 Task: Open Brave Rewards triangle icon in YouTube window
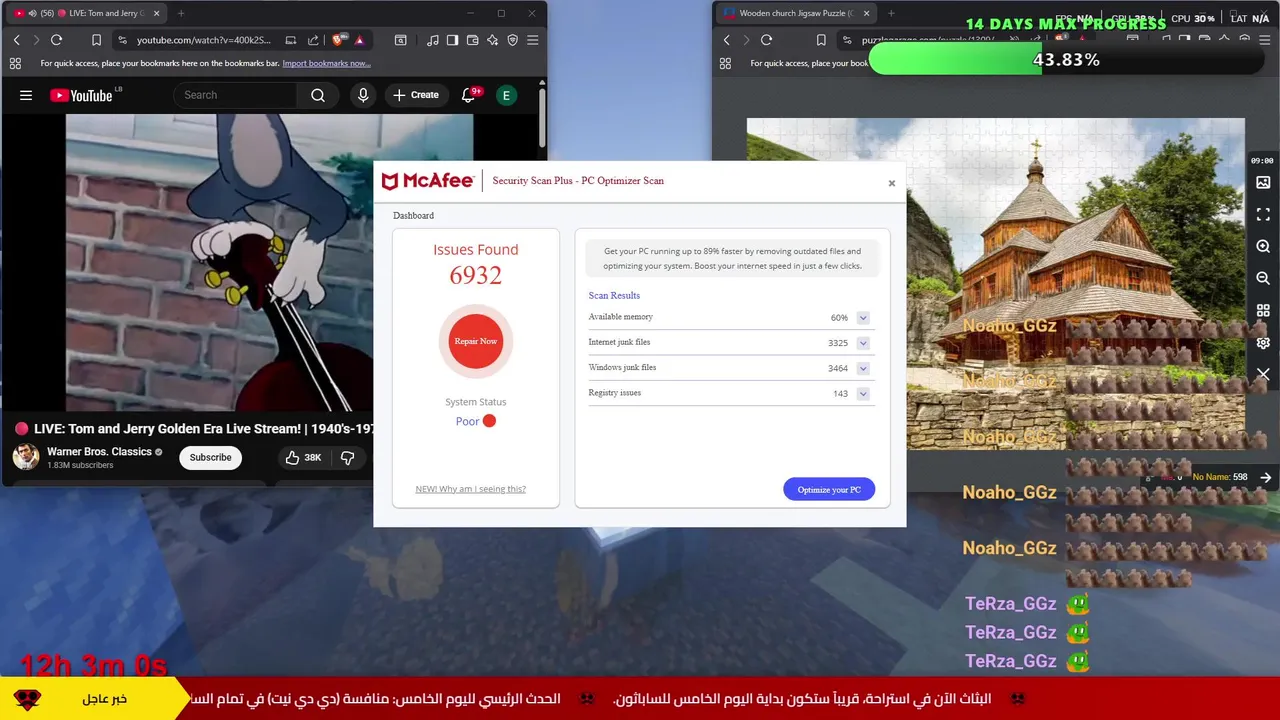(x=359, y=40)
